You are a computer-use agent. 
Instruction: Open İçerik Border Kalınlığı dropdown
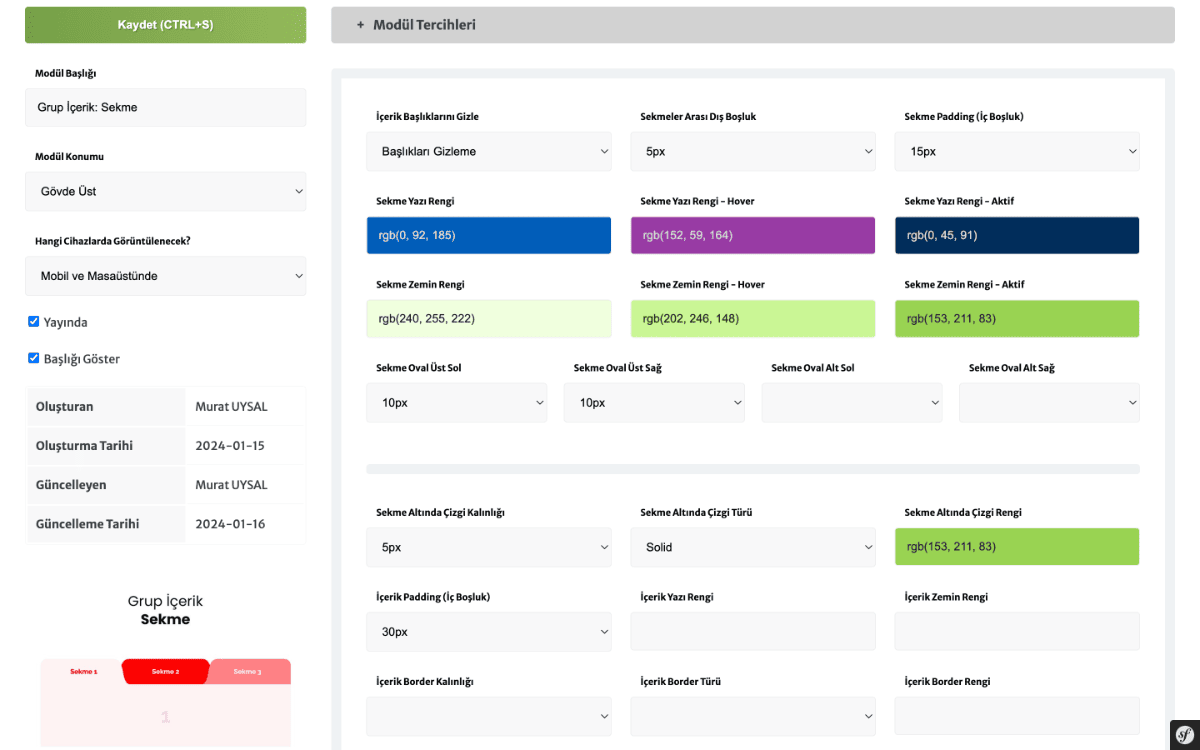click(489, 716)
